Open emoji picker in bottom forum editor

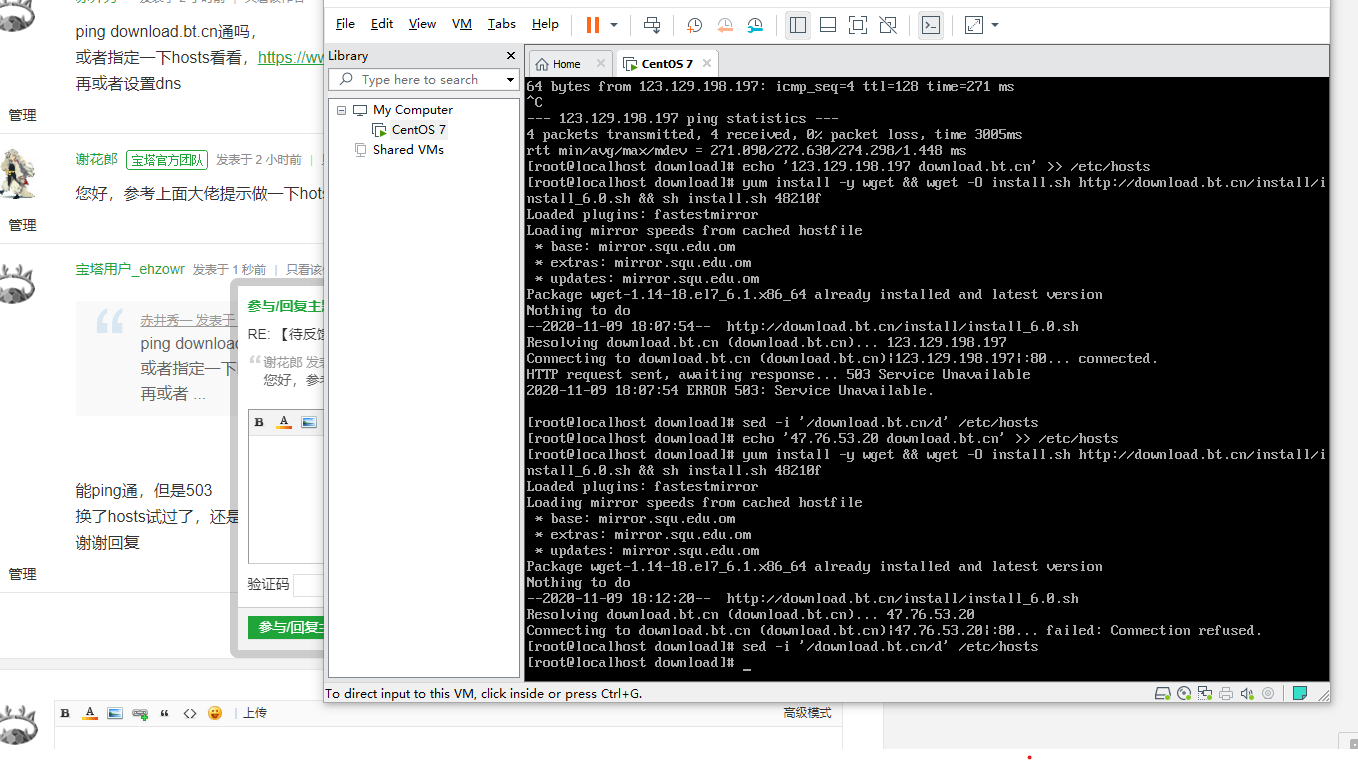tap(215, 713)
